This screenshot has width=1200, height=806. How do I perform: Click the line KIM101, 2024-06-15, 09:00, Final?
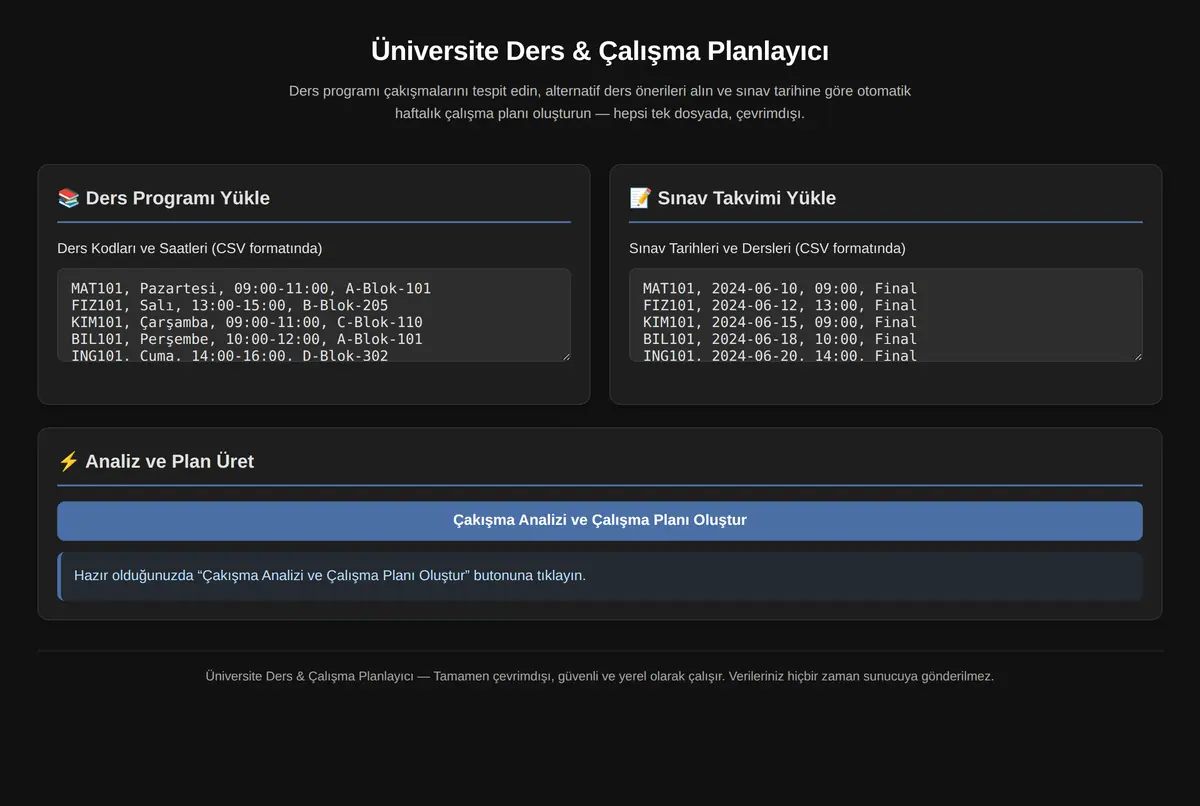click(x=780, y=322)
